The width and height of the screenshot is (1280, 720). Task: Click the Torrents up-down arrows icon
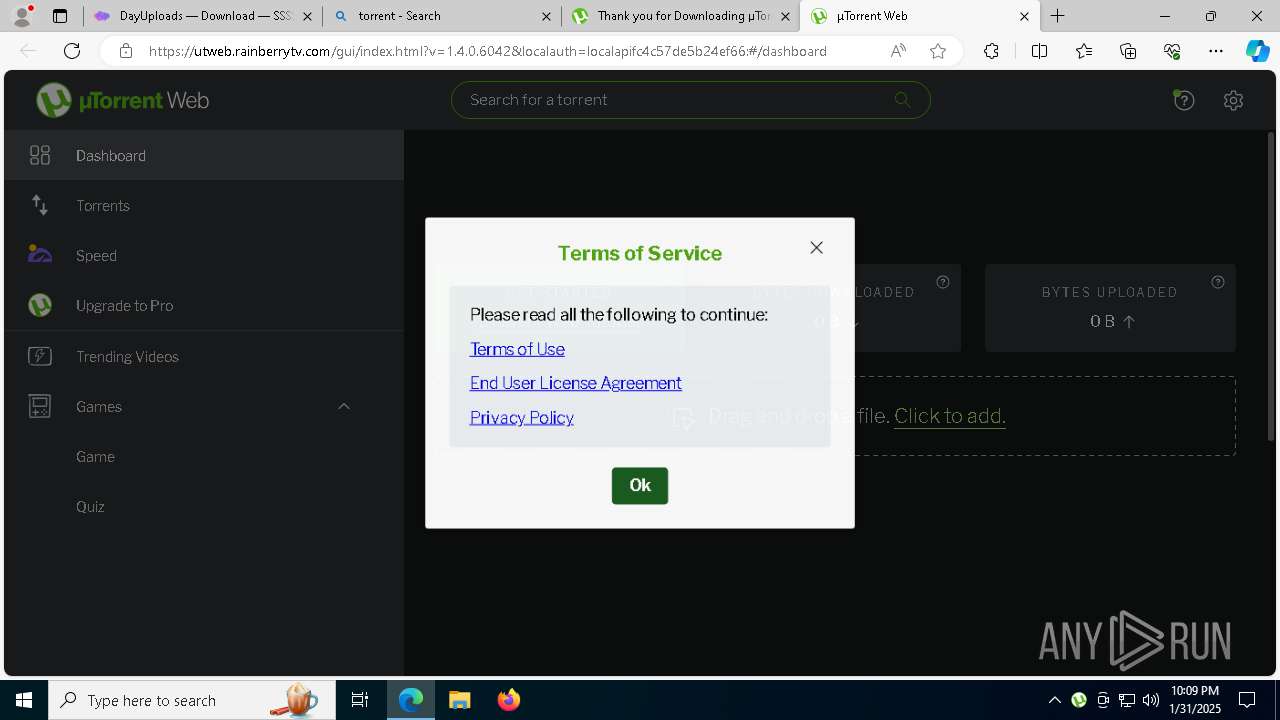40,205
